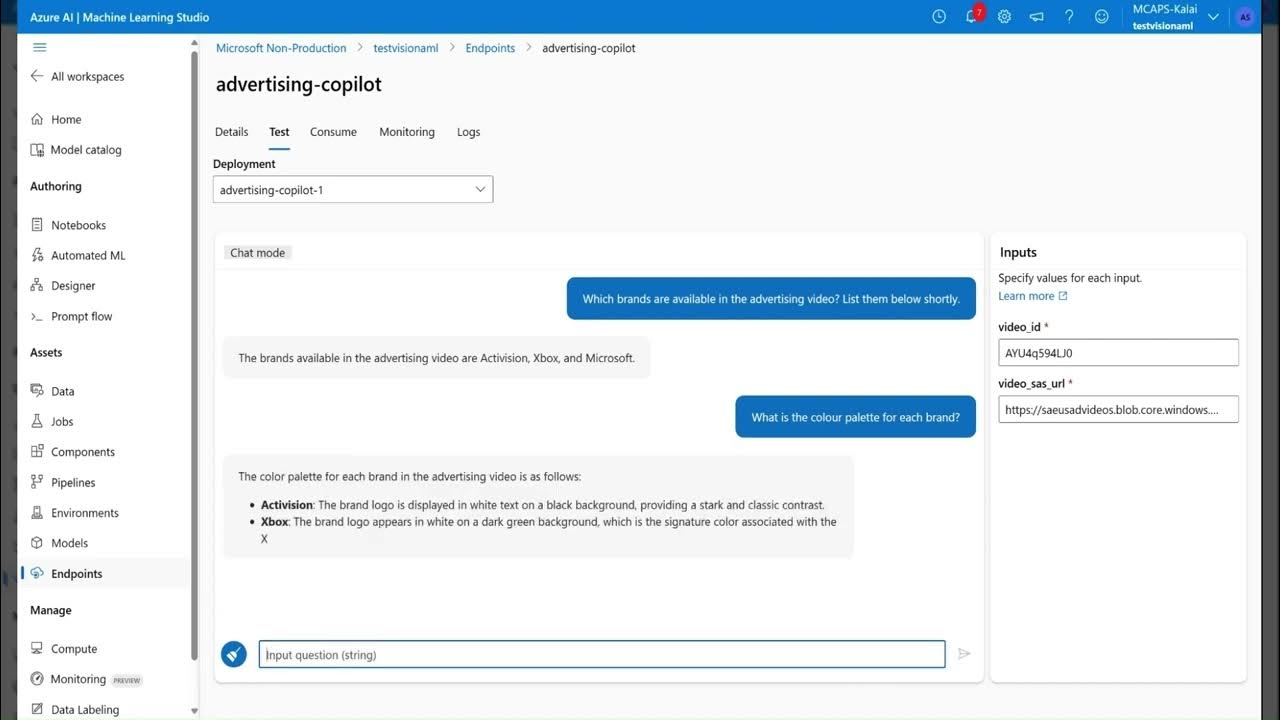1280x720 pixels.
Task: Clear chat with the broom button
Action: (234, 654)
